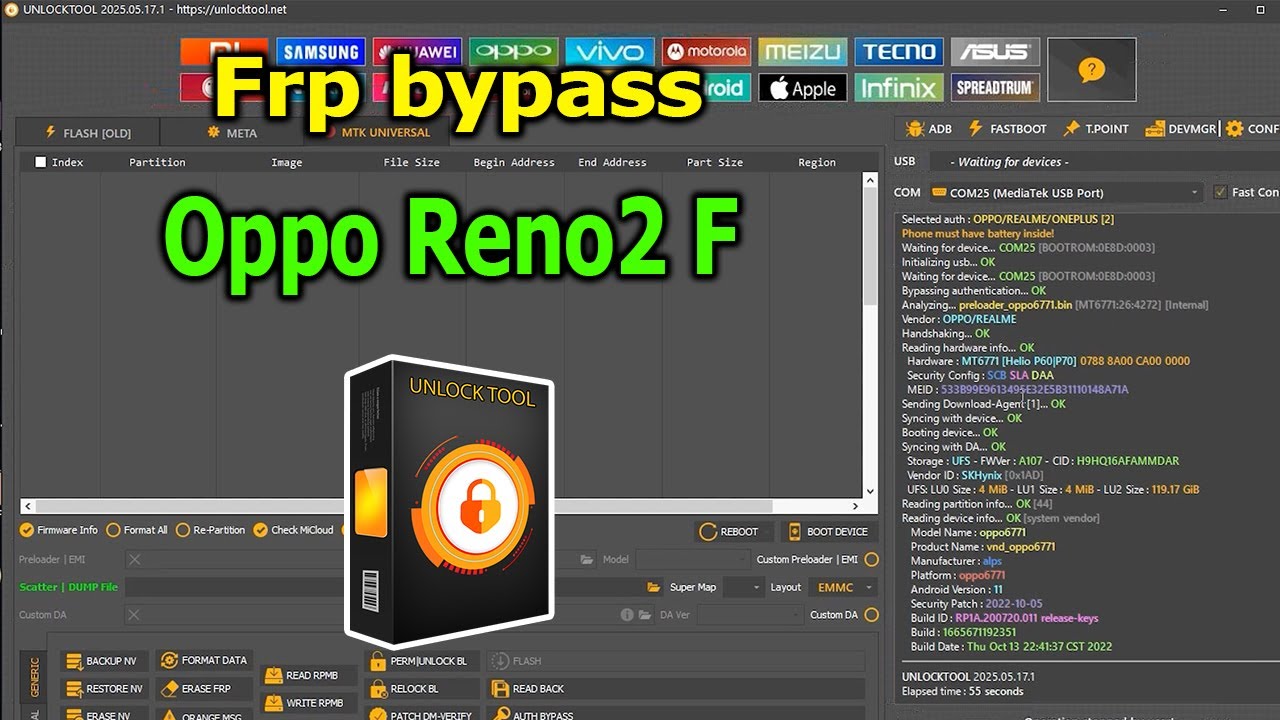Click the partition table's left scroll arrow

27,507
